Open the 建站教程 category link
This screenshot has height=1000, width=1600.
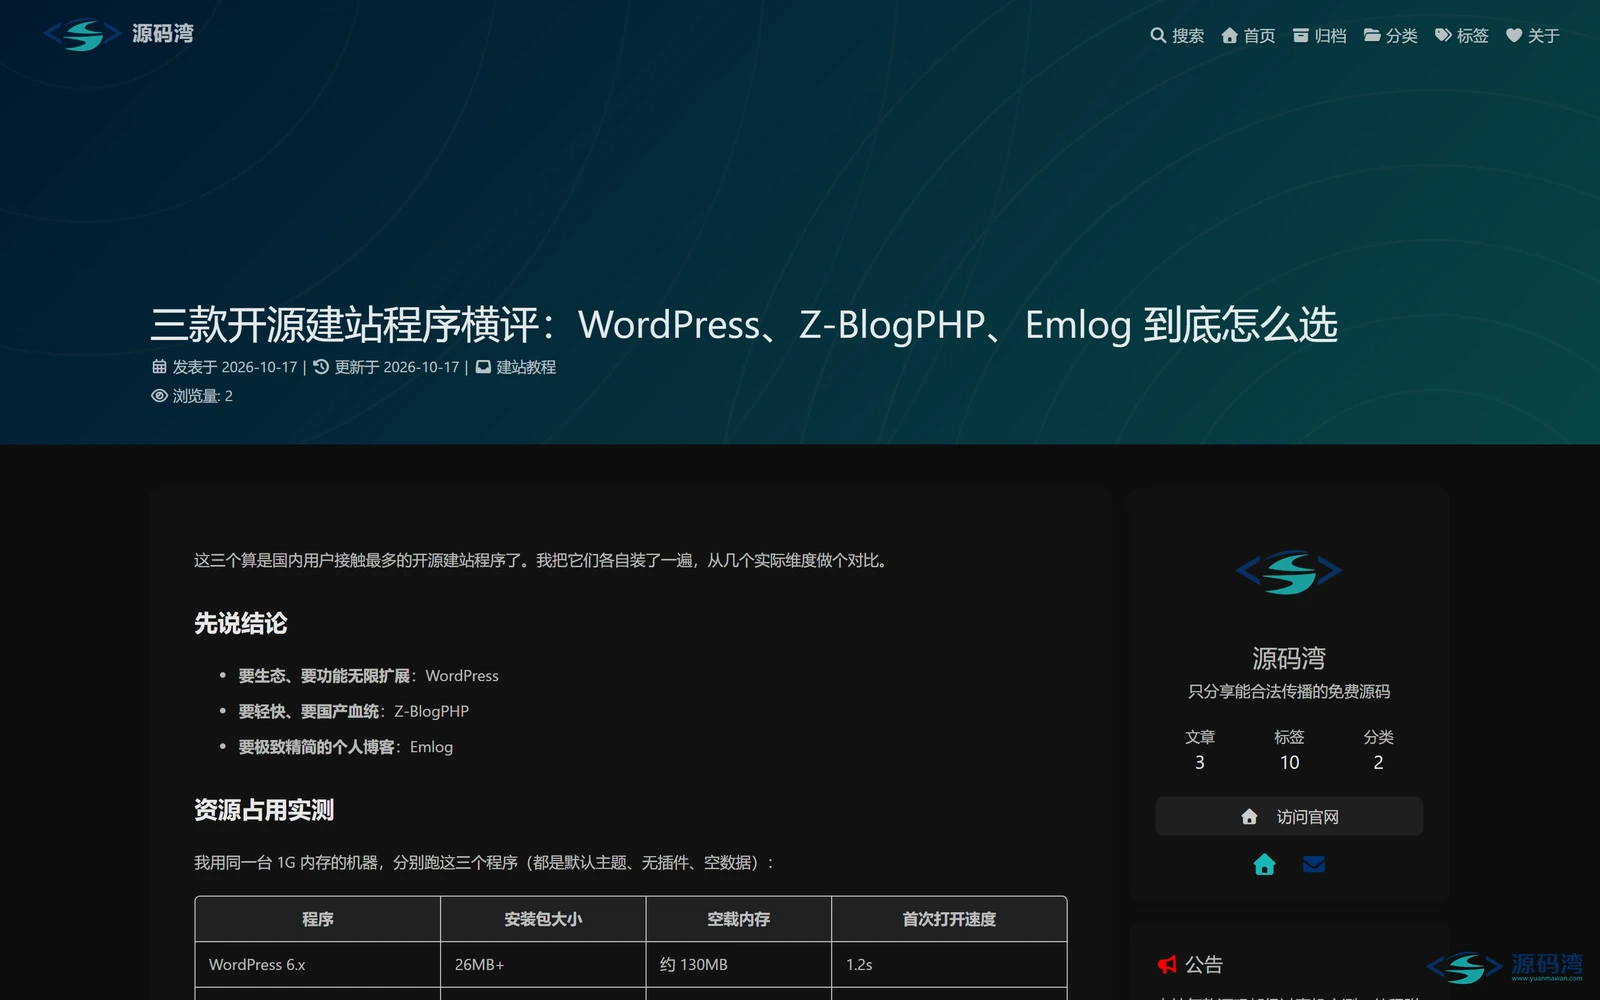click(x=526, y=367)
